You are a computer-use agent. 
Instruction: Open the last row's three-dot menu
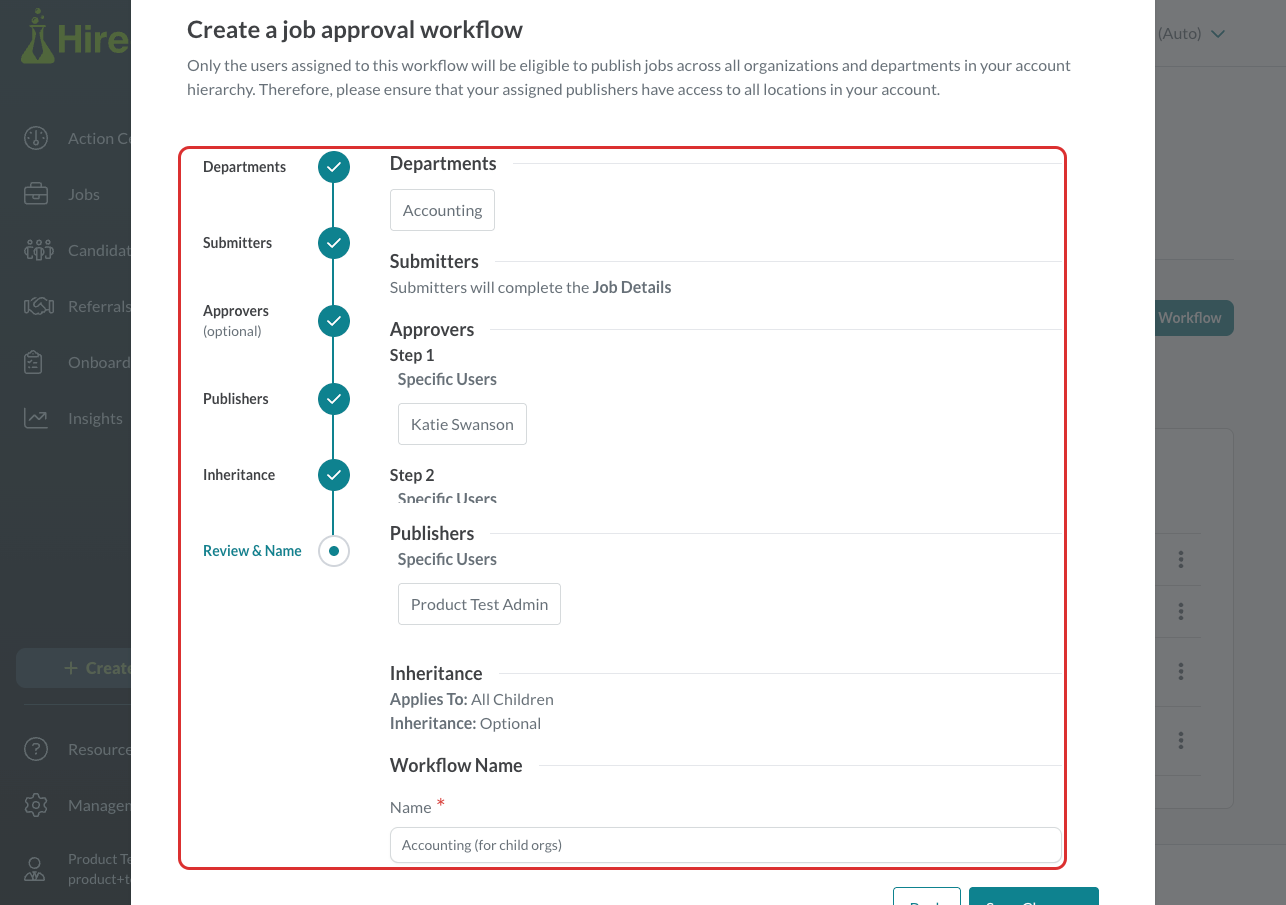[1181, 741]
